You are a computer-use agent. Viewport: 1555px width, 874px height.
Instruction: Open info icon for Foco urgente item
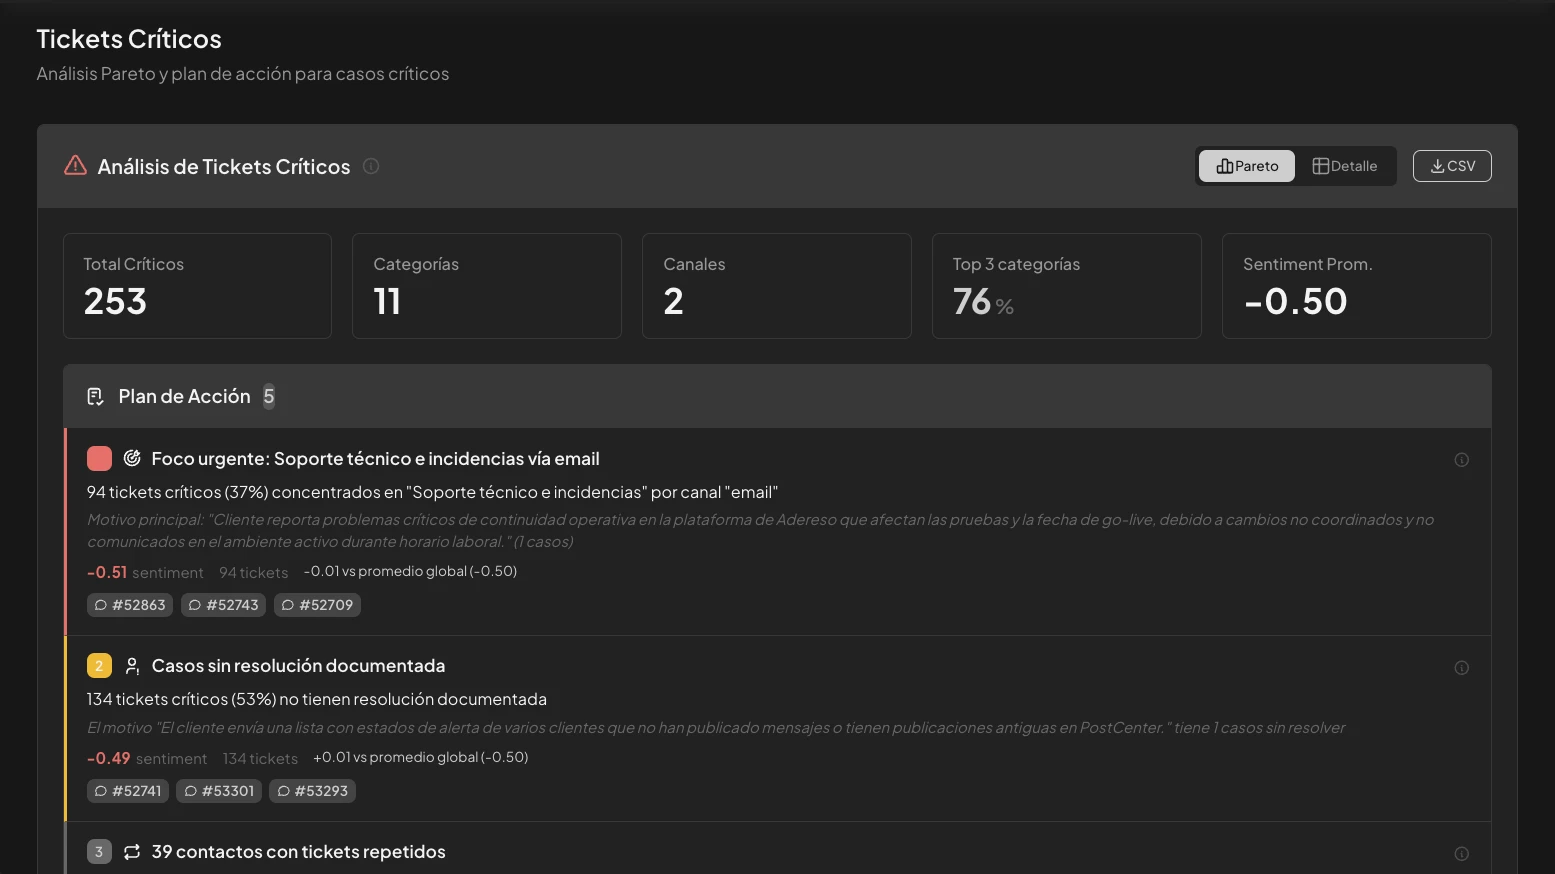[1461, 460]
